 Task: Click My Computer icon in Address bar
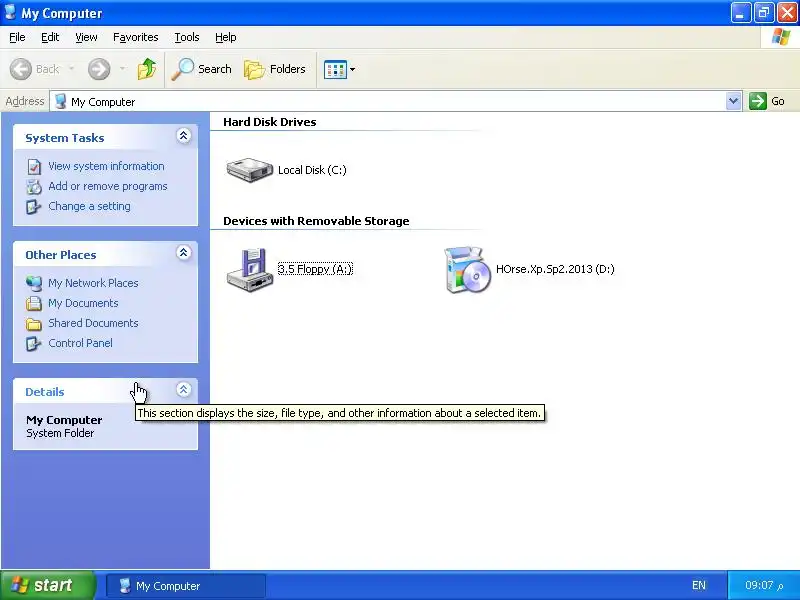pyautogui.click(x=60, y=101)
